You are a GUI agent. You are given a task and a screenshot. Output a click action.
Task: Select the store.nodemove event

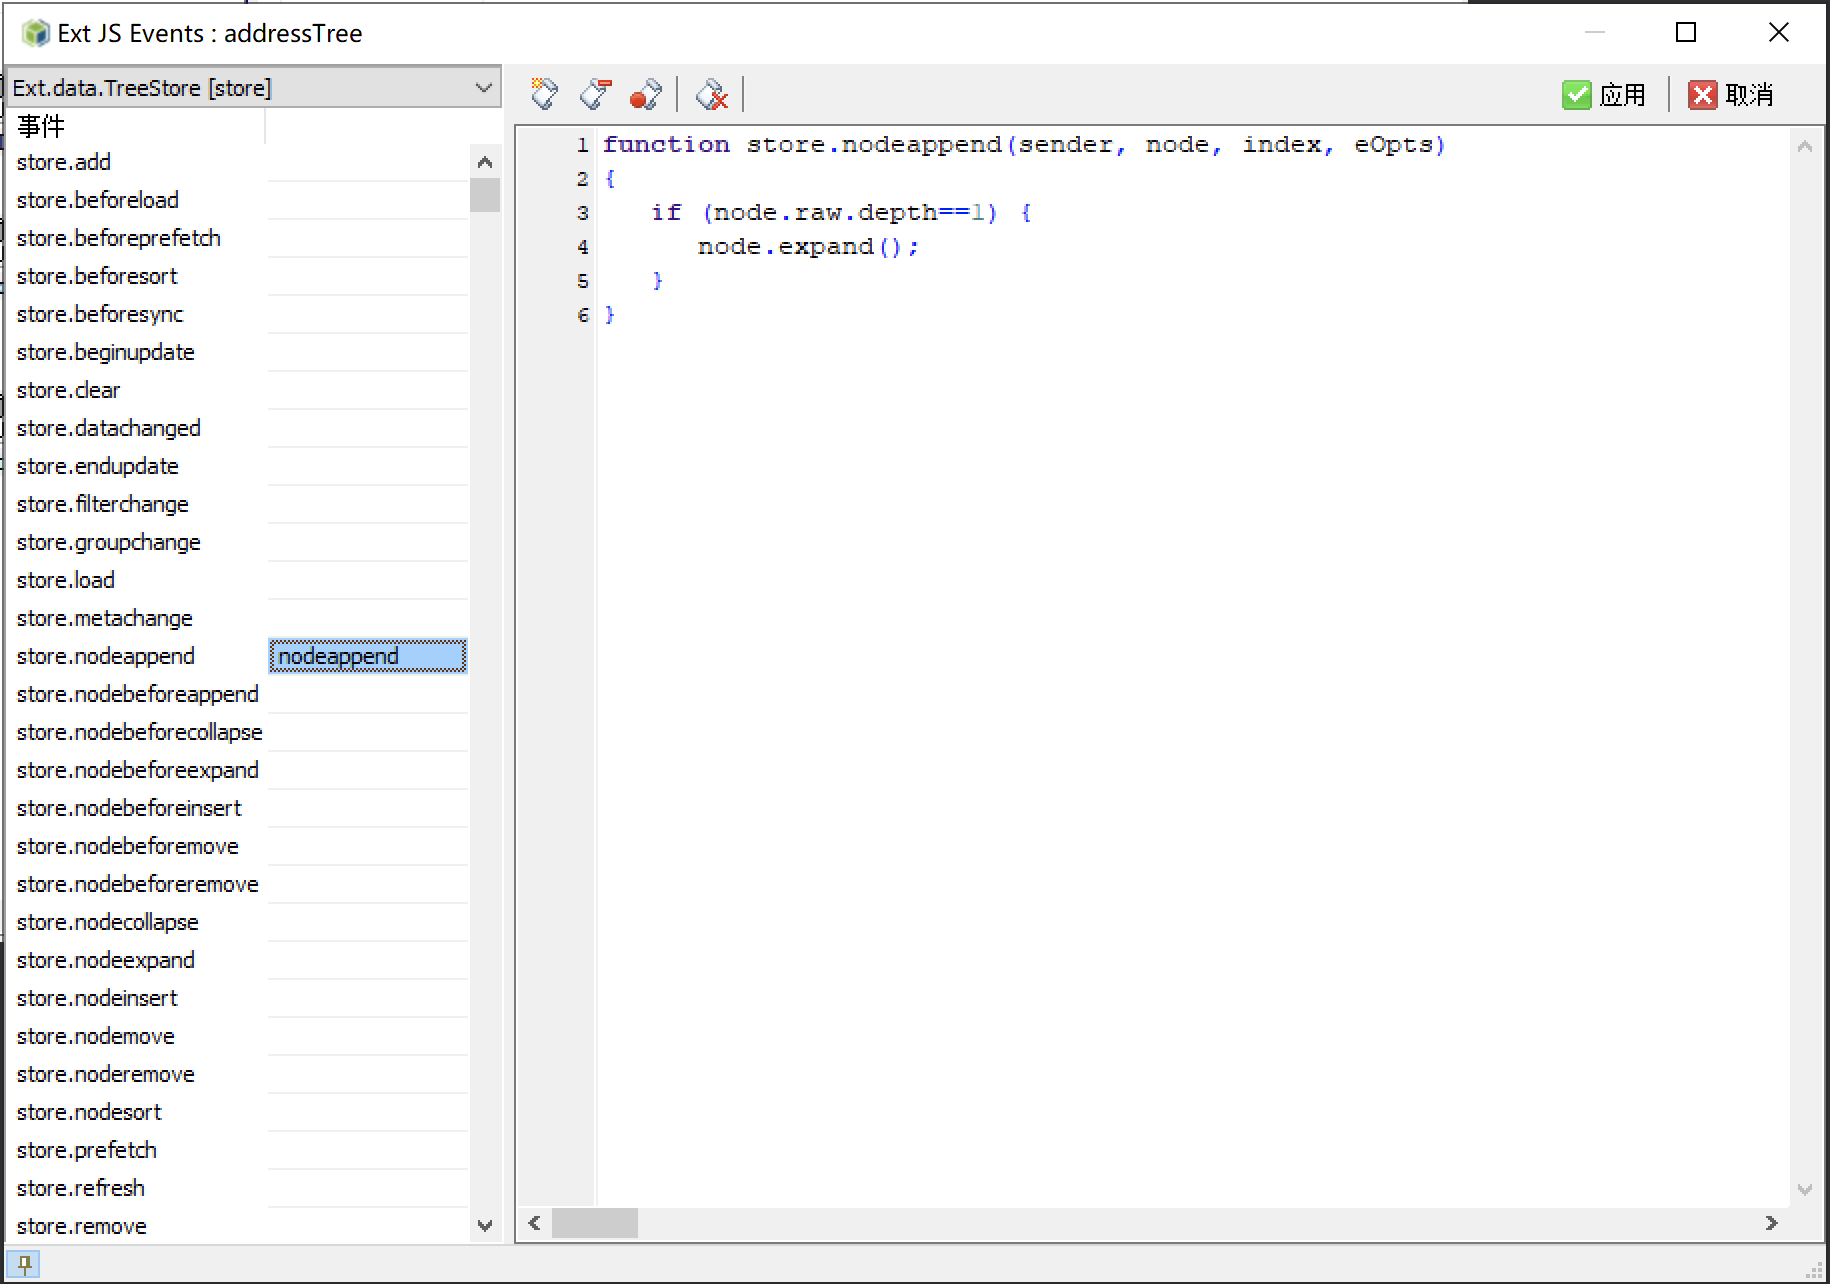96,1036
